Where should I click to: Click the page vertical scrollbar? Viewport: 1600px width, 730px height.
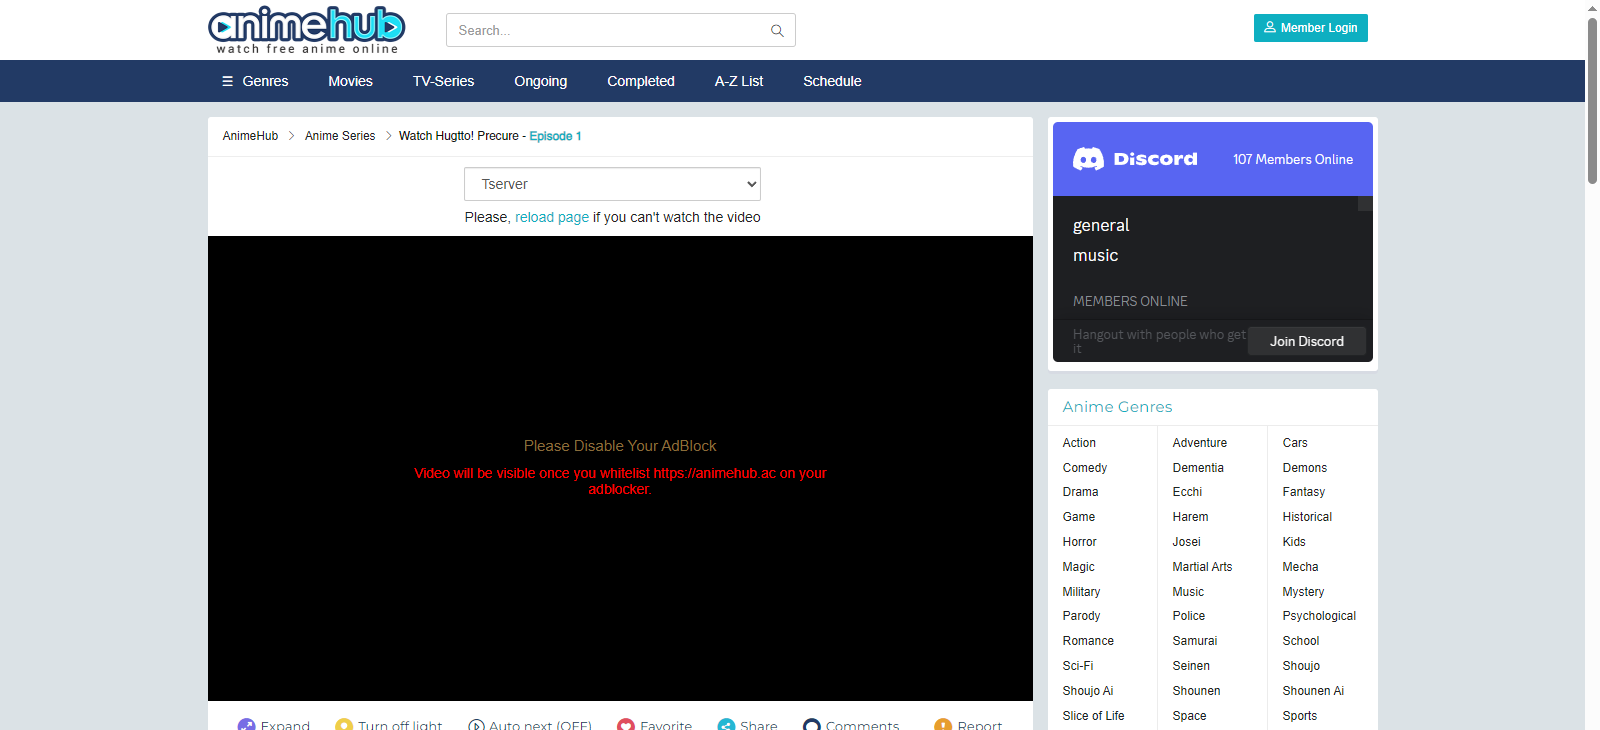point(1592,100)
